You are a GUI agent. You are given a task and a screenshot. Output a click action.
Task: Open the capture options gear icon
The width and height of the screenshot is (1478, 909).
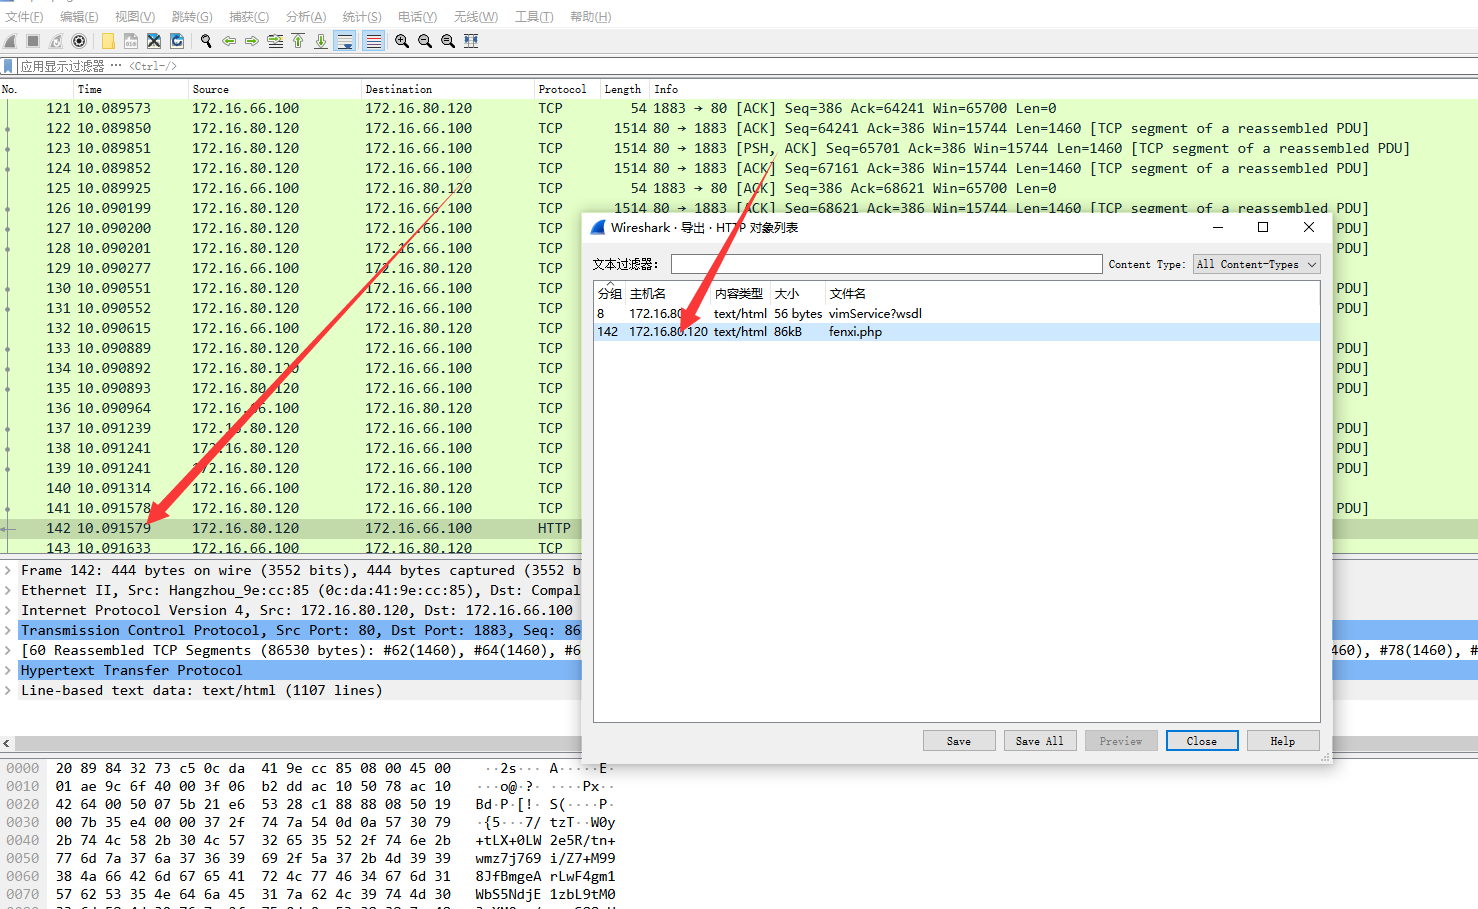click(79, 40)
